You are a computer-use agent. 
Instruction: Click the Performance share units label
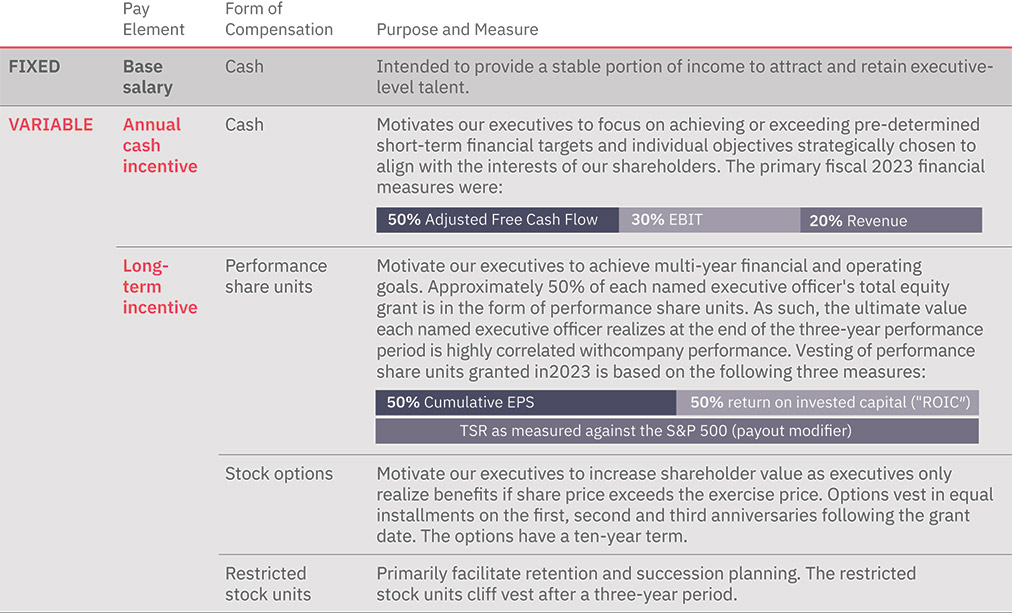pos(276,276)
